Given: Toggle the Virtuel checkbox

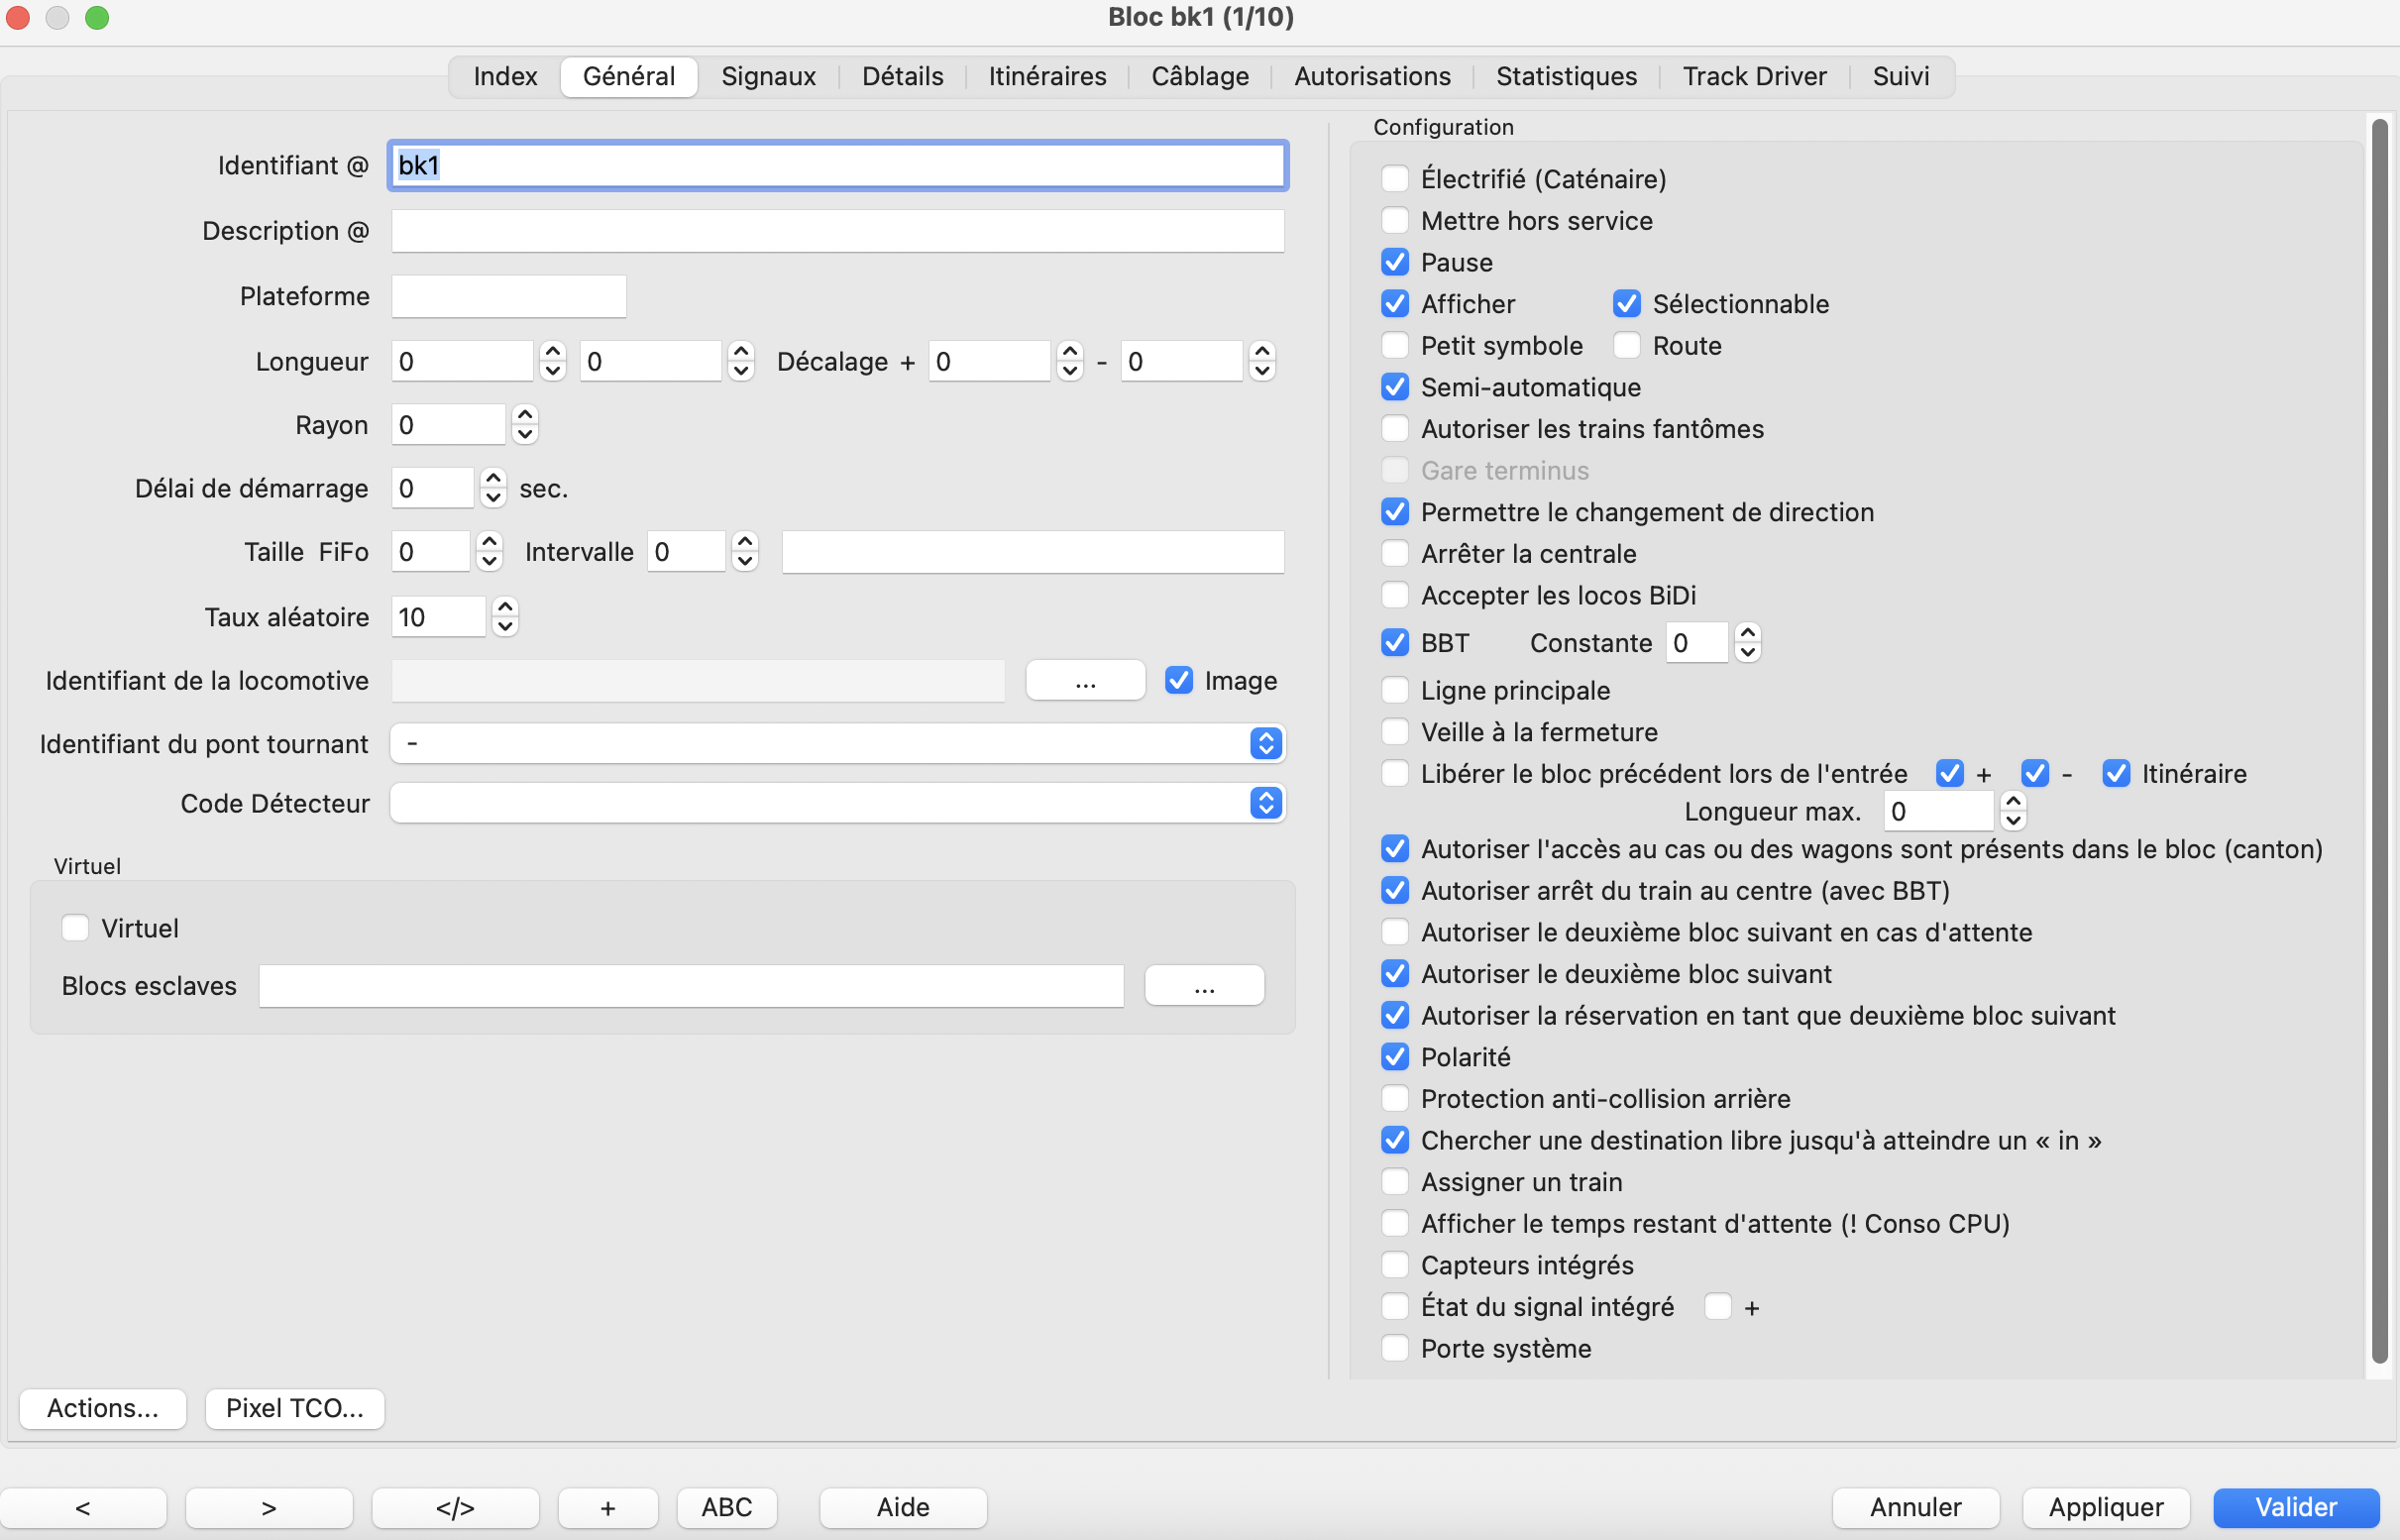Looking at the screenshot, I should 75,928.
